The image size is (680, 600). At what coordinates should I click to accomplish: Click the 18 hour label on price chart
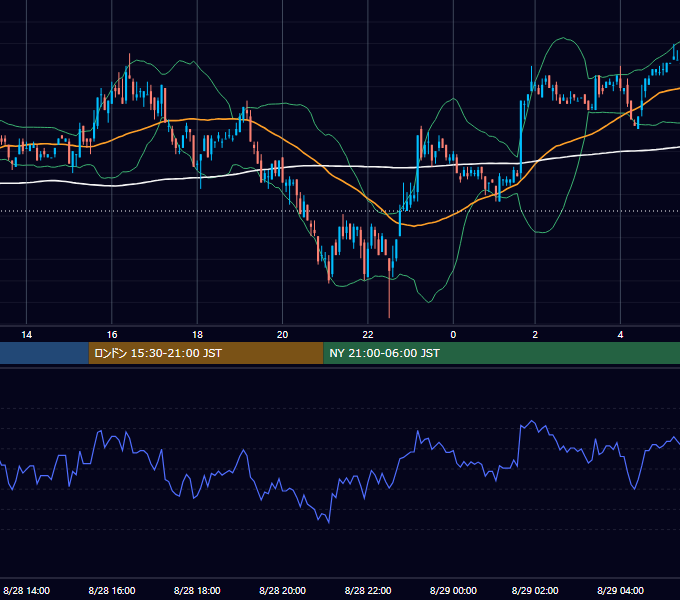197,334
